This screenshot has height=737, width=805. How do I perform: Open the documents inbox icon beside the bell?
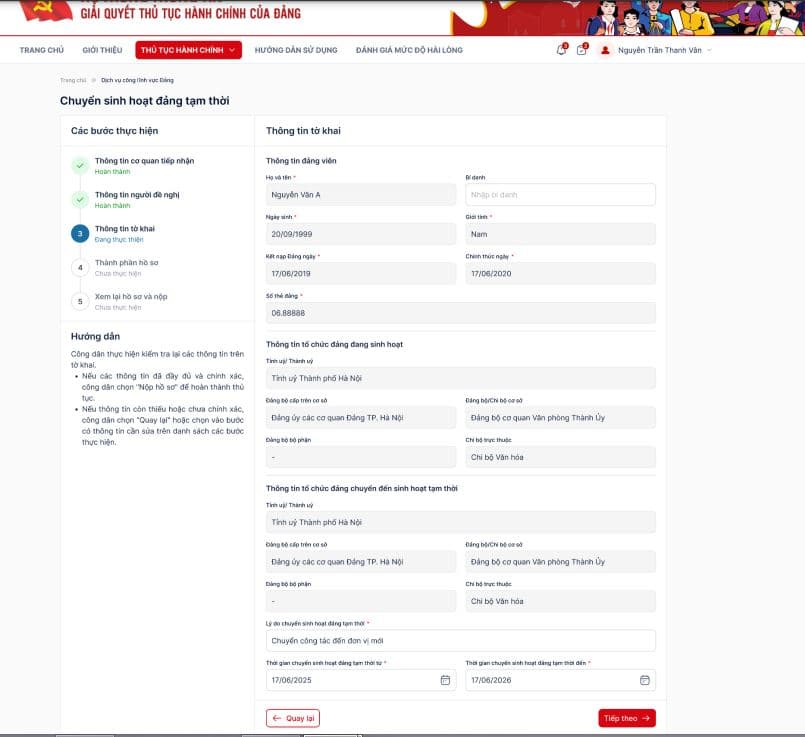[x=582, y=50]
